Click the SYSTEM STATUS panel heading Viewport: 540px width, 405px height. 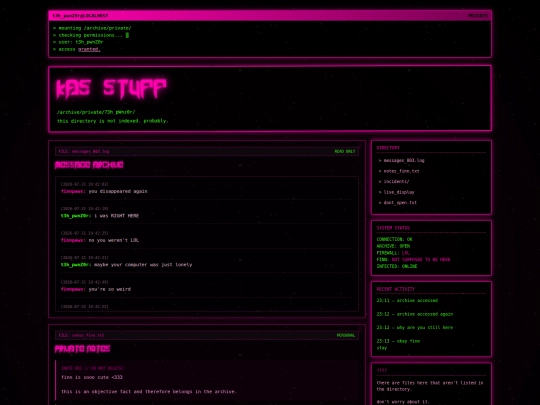[393, 228]
